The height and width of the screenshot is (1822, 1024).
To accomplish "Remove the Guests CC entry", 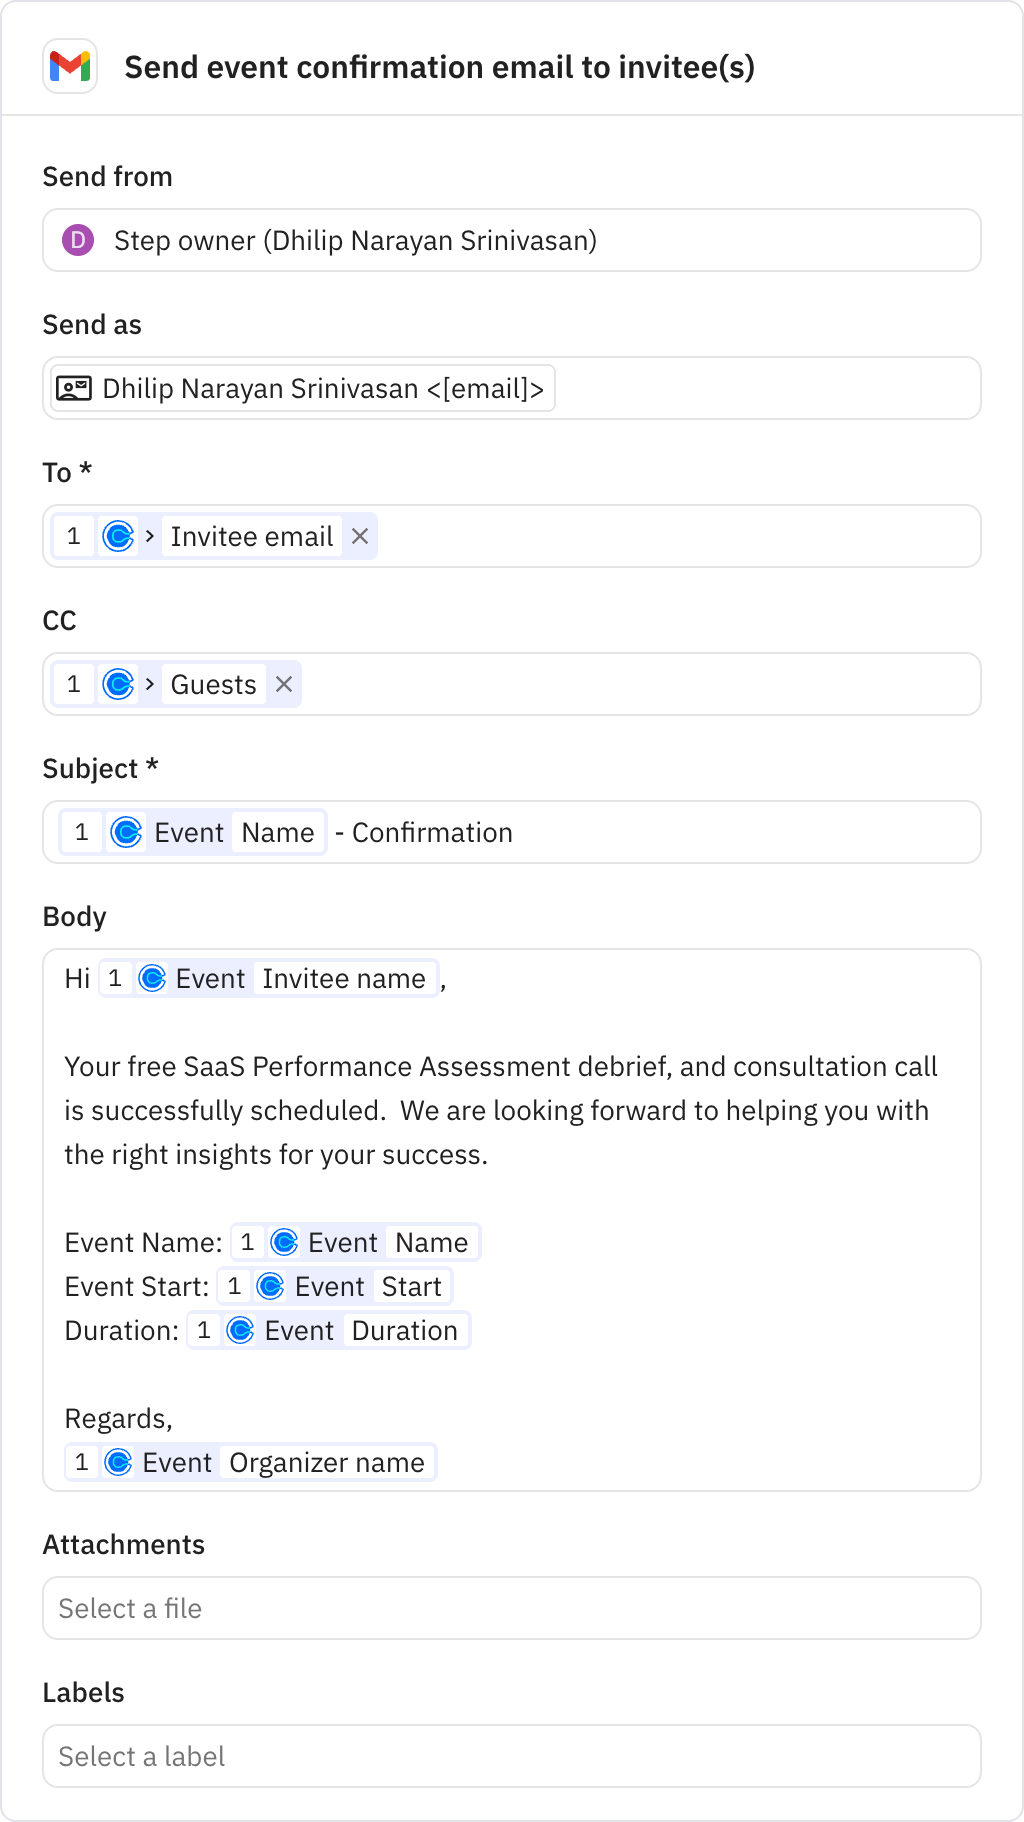I will tap(284, 684).
